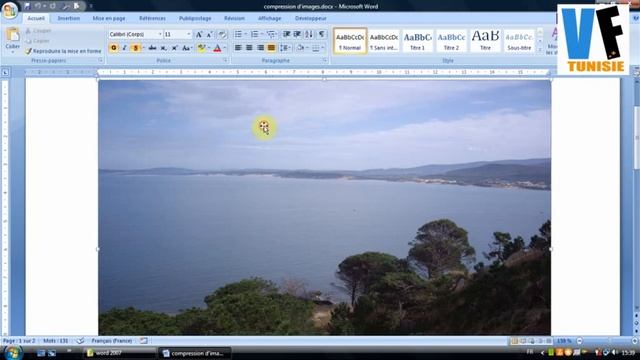This screenshot has width=640, height=360.
Task: Switch to the Mise en page tab
Action: 109,18
